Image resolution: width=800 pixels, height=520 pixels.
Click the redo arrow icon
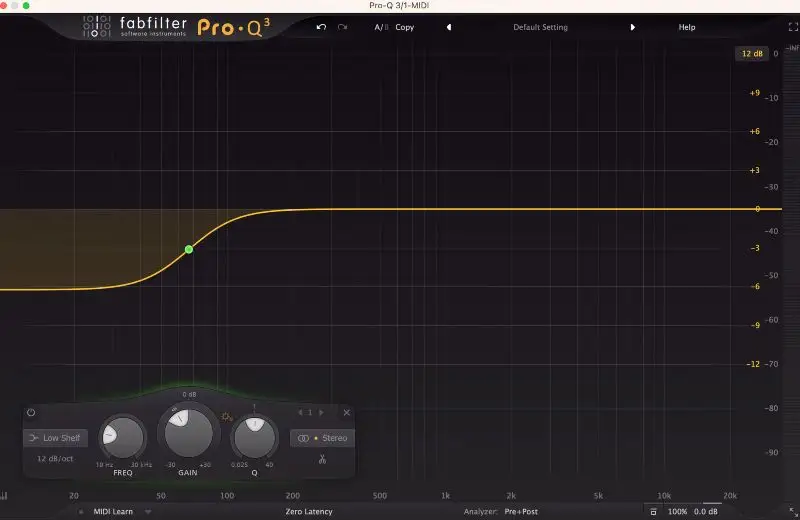pyautogui.click(x=343, y=27)
